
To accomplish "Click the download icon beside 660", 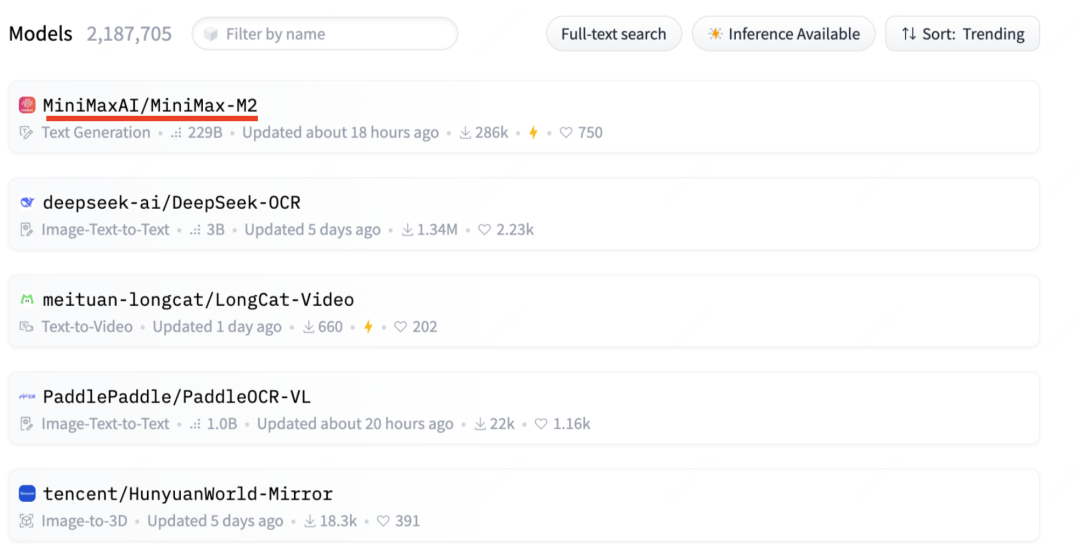I will [309, 327].
